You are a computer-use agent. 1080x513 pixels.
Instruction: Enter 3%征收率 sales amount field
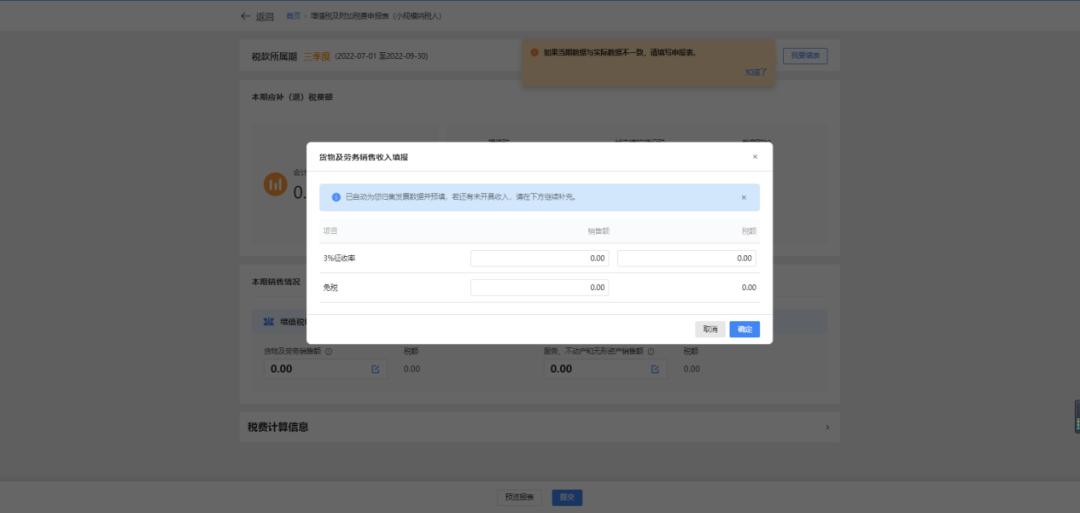[x=539, y=258]
